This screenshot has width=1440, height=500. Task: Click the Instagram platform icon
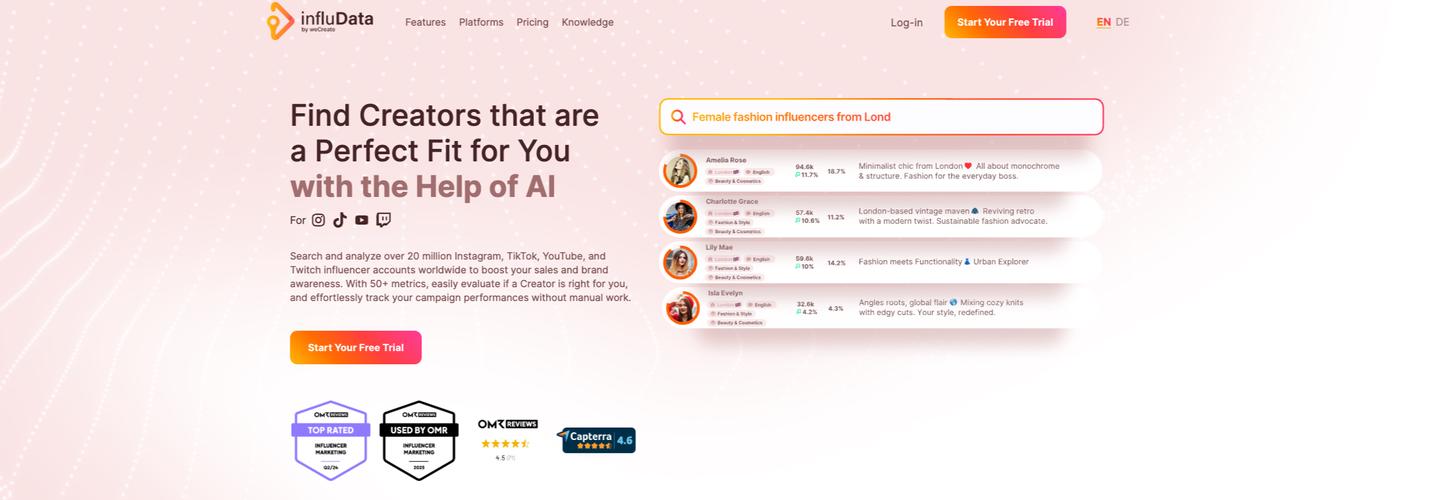(x=318, y=220)
